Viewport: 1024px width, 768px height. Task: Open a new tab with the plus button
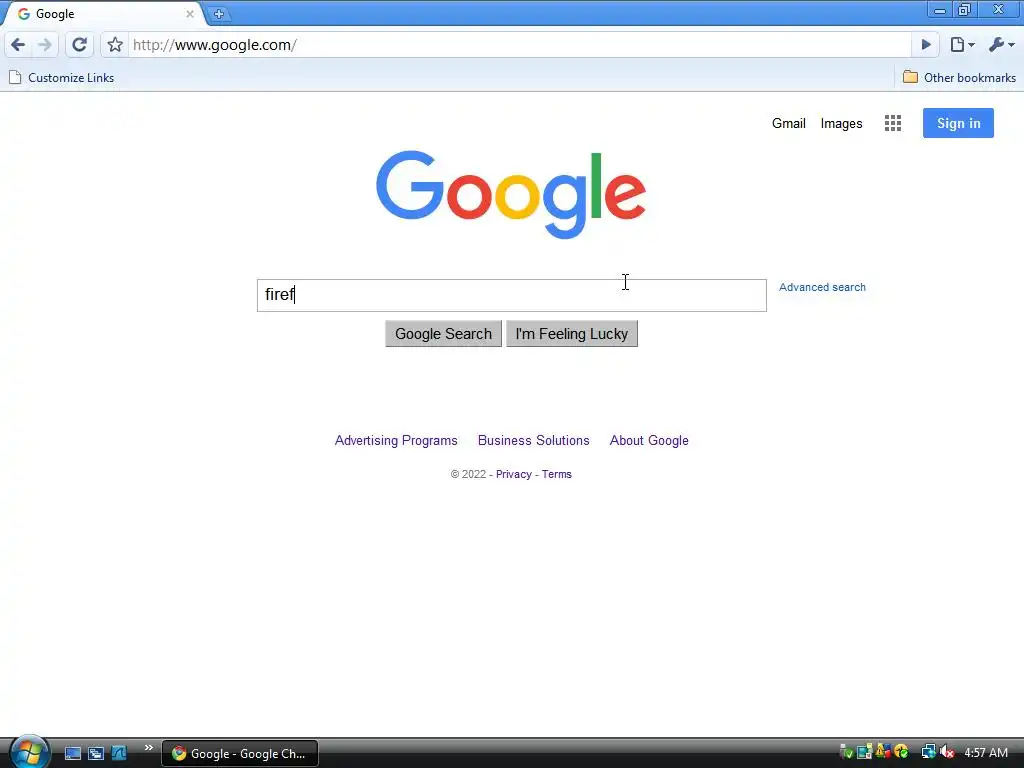pyautogui.click(x=219, y=14)
